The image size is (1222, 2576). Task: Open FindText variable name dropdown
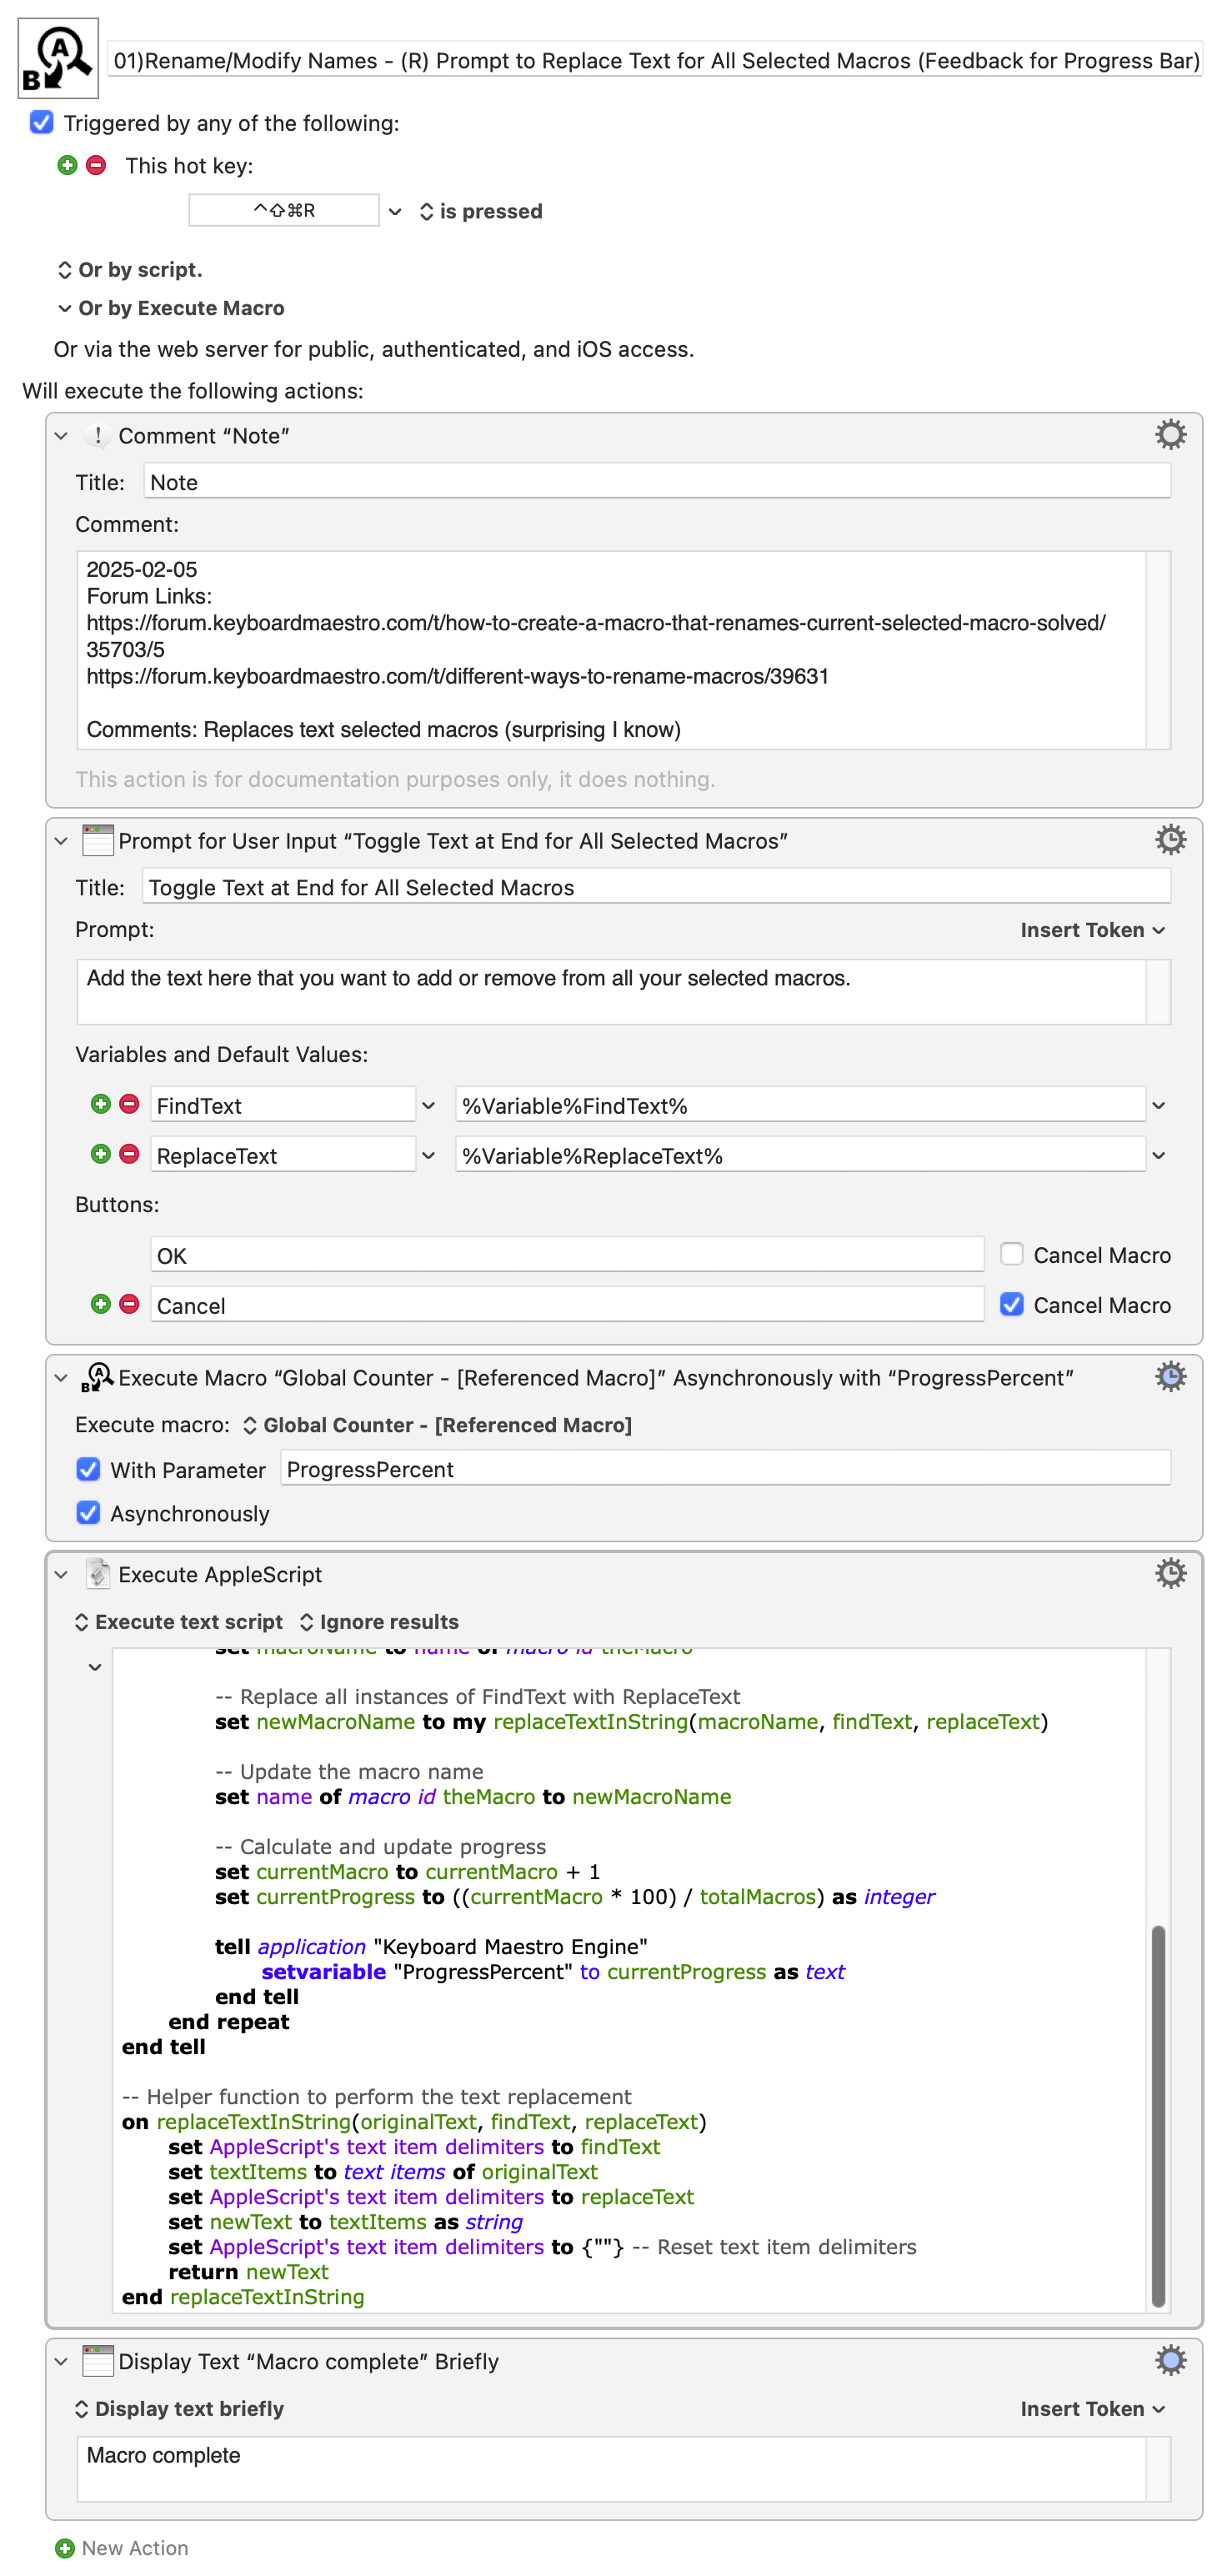[428, 1105]
